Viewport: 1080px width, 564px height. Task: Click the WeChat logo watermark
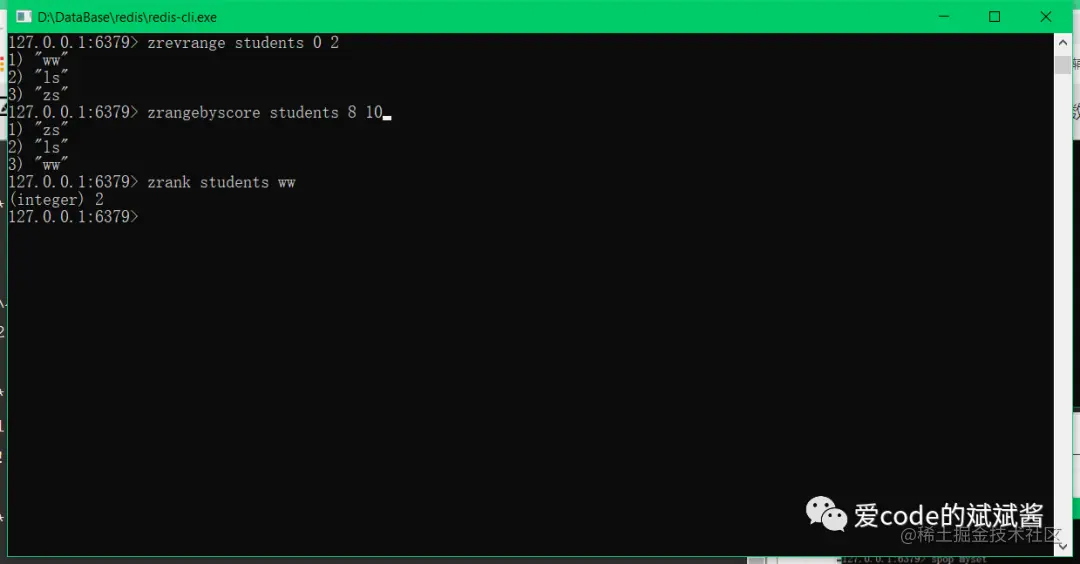point(826,514)
